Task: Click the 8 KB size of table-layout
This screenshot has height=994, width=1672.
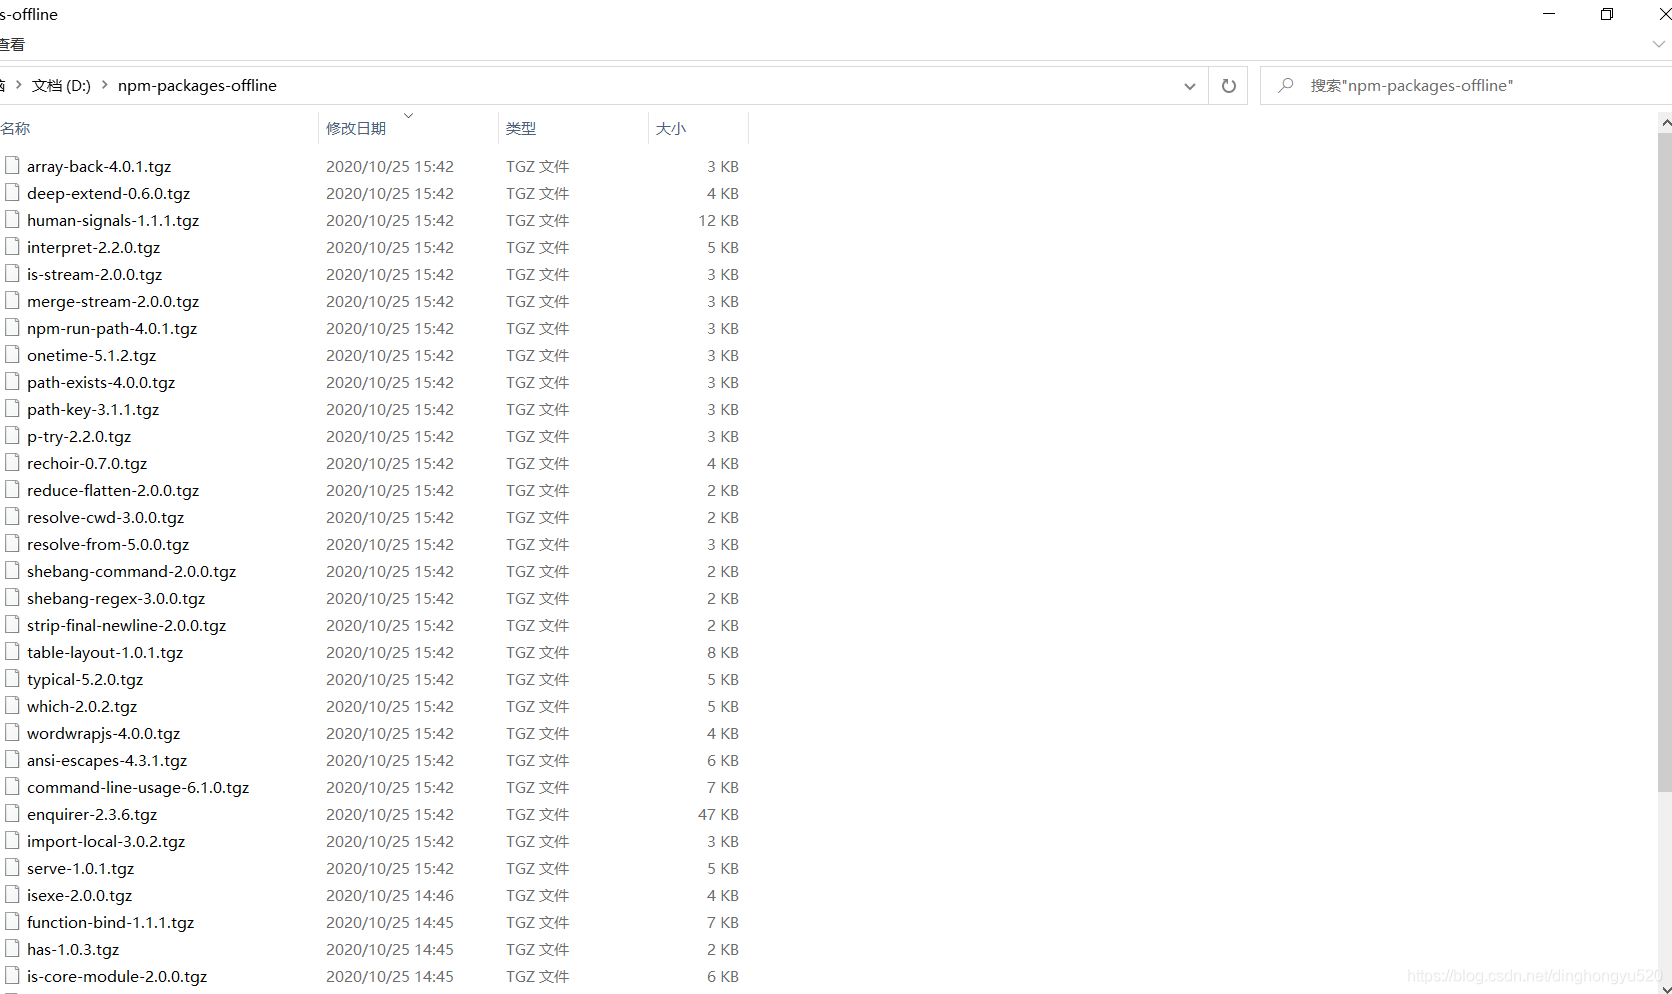Action: pyautogui.click(x=723, y=653)
